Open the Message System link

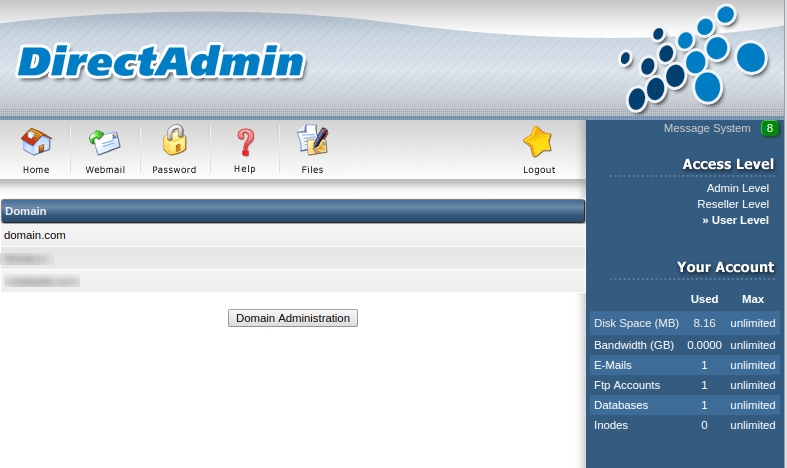point(706,128)
